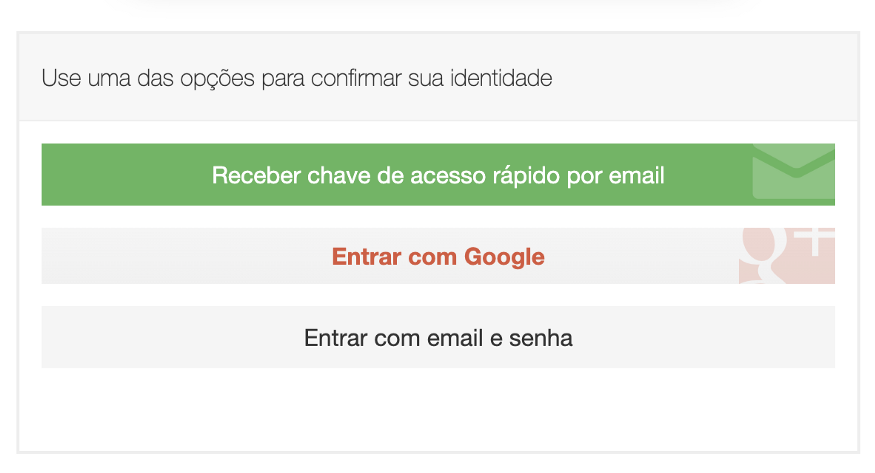
Task: Click the Google Plus logo icon
Action: tap(787, 256)
